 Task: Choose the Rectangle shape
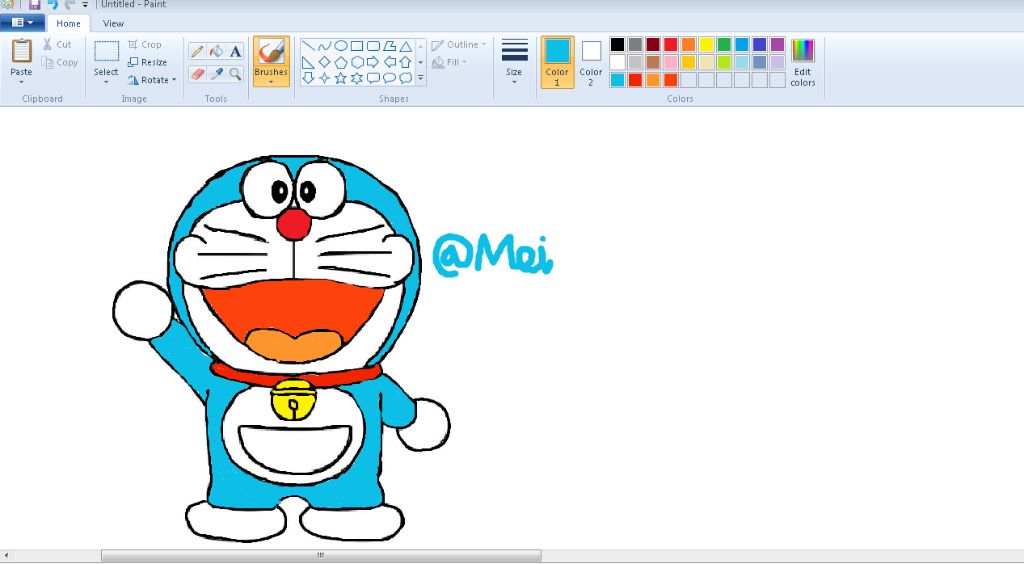click(x=357, y=46)
